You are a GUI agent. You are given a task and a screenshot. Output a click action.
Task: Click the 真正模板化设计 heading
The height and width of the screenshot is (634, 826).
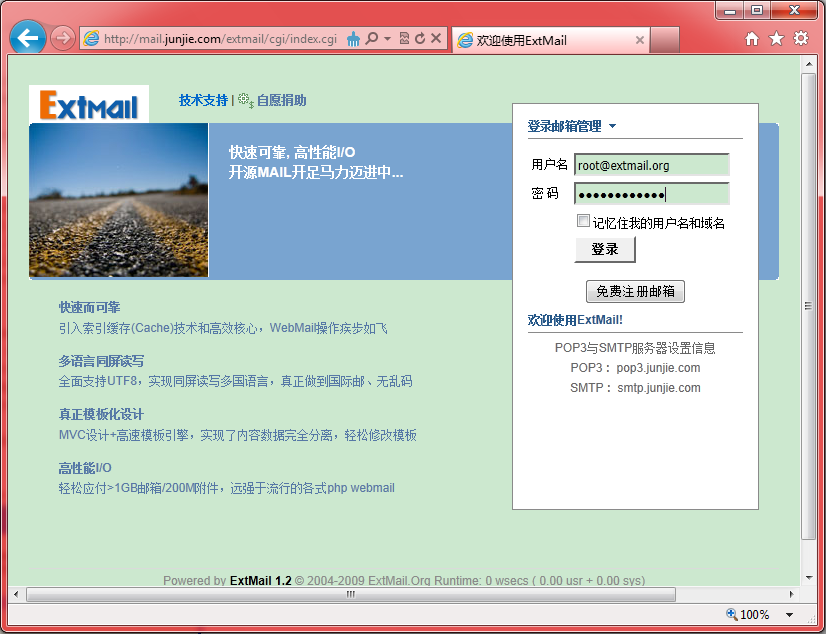click(x=101, y=414)
